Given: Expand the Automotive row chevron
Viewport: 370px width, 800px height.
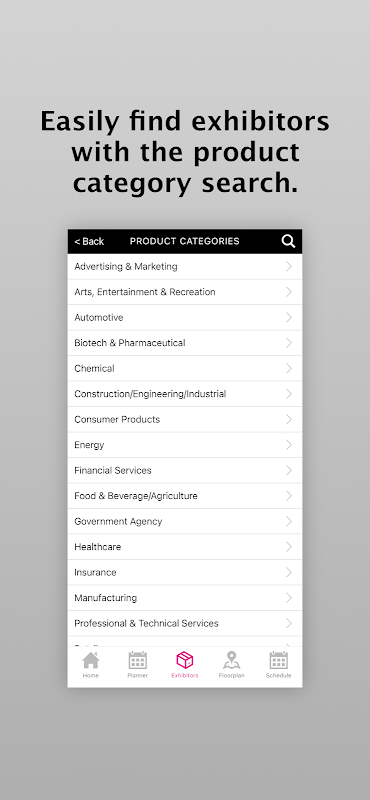Looking at the screenshot, I should pos(289,317).
